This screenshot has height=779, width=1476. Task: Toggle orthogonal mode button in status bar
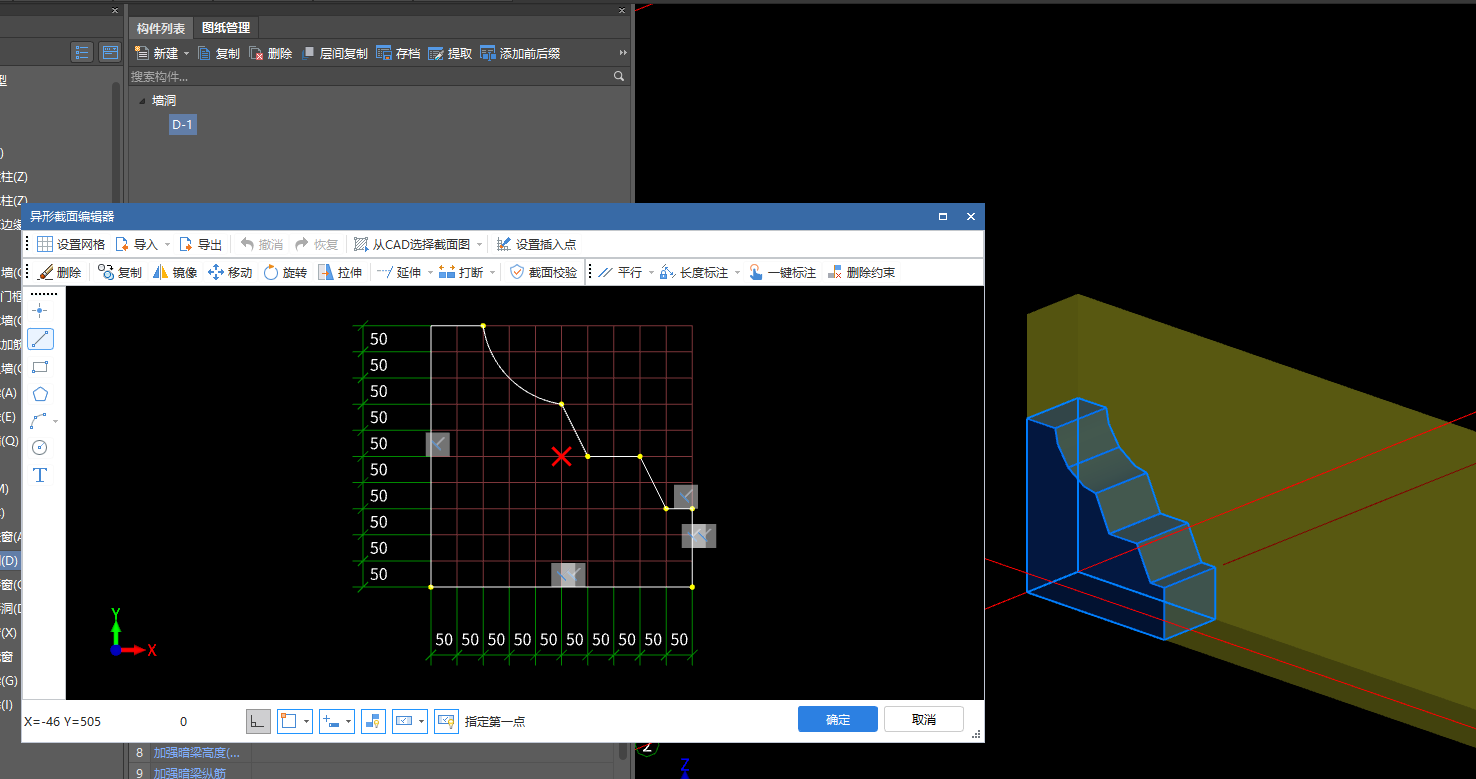258,721
